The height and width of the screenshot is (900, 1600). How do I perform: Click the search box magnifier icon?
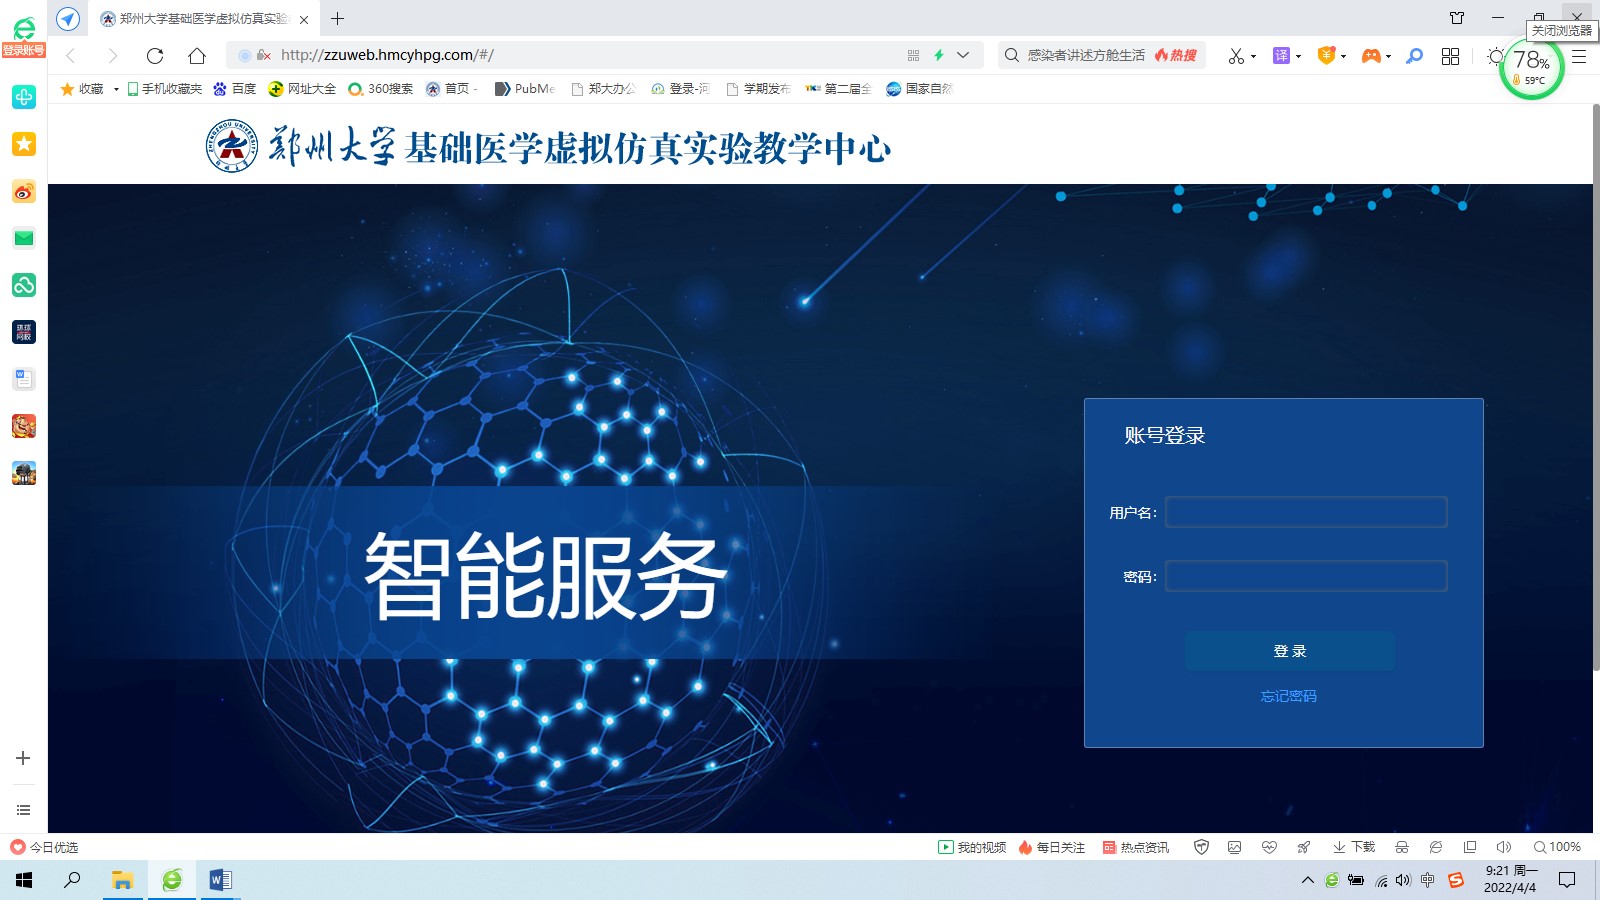pos(1012,56)
